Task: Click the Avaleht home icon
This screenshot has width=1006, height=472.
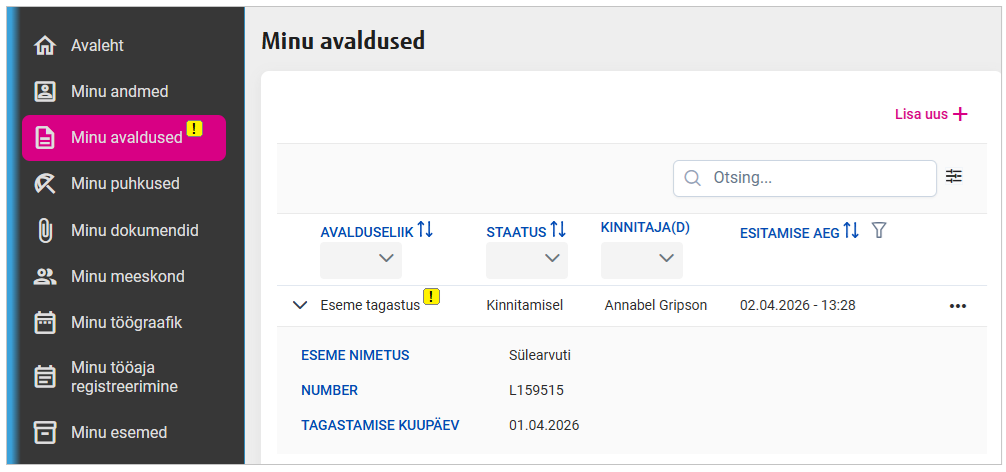Action: click(45, 46)
